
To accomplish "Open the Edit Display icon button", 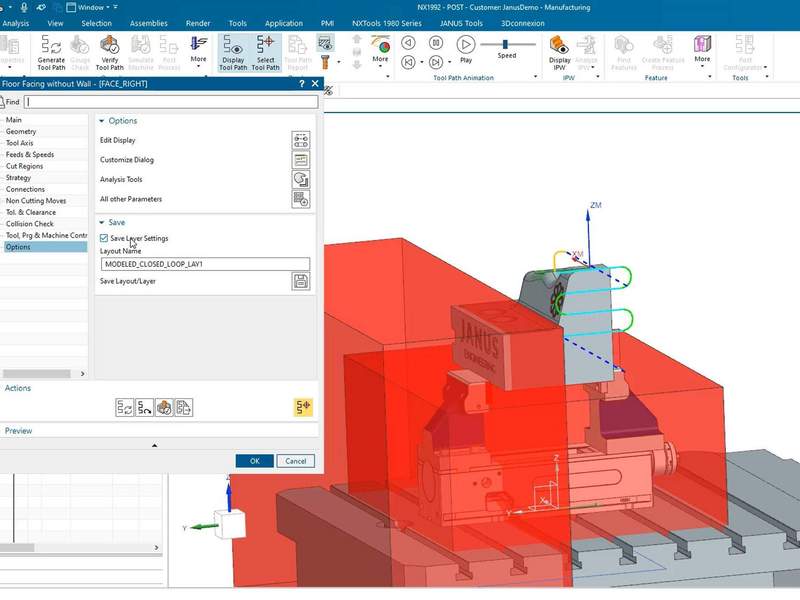I will click(x=301, y=140).
